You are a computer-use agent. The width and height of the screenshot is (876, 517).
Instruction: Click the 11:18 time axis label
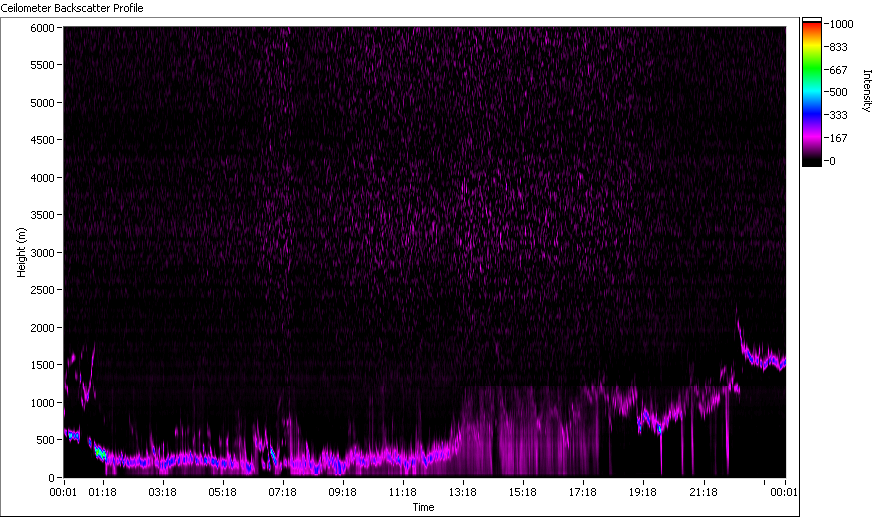coord(403,492)
